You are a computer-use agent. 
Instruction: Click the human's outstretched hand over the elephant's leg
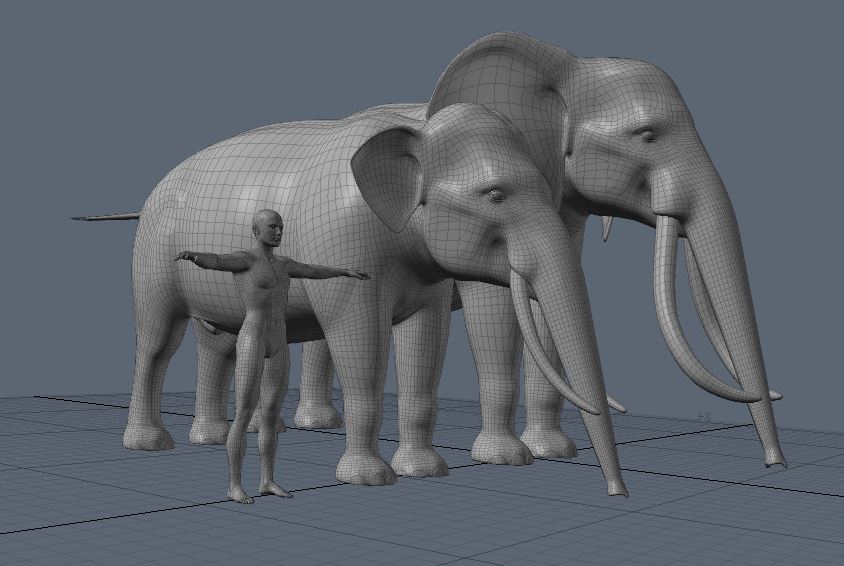coord(358,274)
